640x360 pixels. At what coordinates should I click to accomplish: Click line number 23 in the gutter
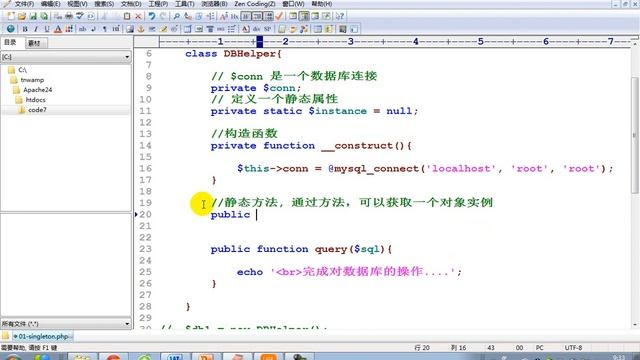pos(145,249)
